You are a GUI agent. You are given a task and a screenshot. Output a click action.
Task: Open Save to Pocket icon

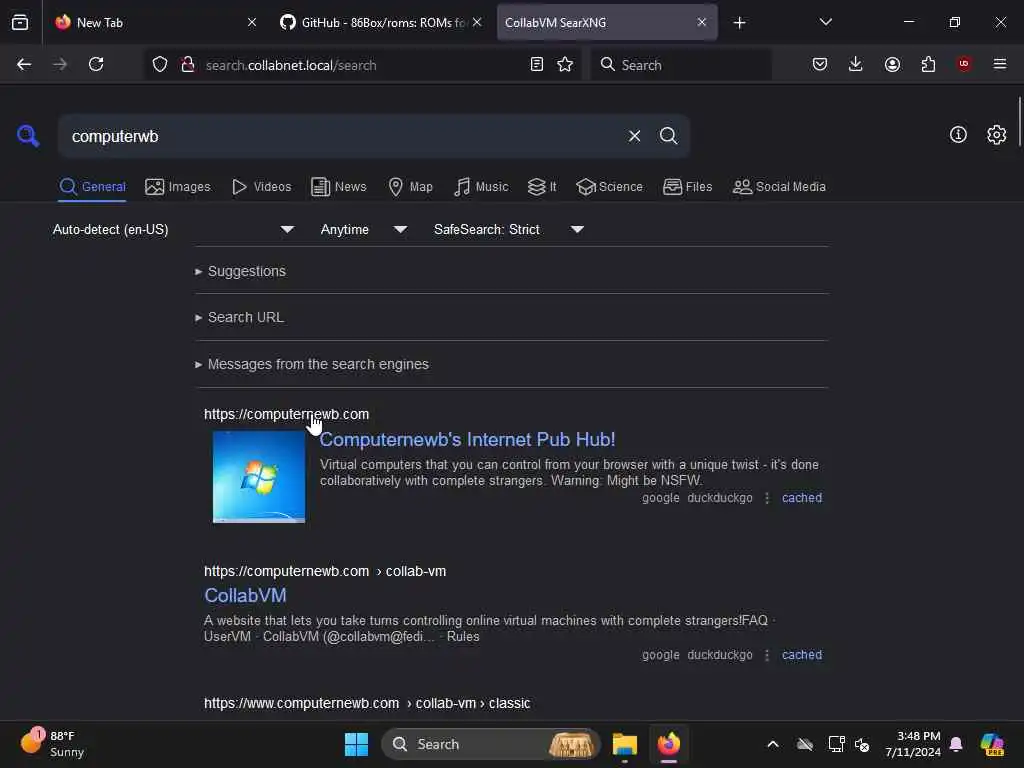(820, 64)
